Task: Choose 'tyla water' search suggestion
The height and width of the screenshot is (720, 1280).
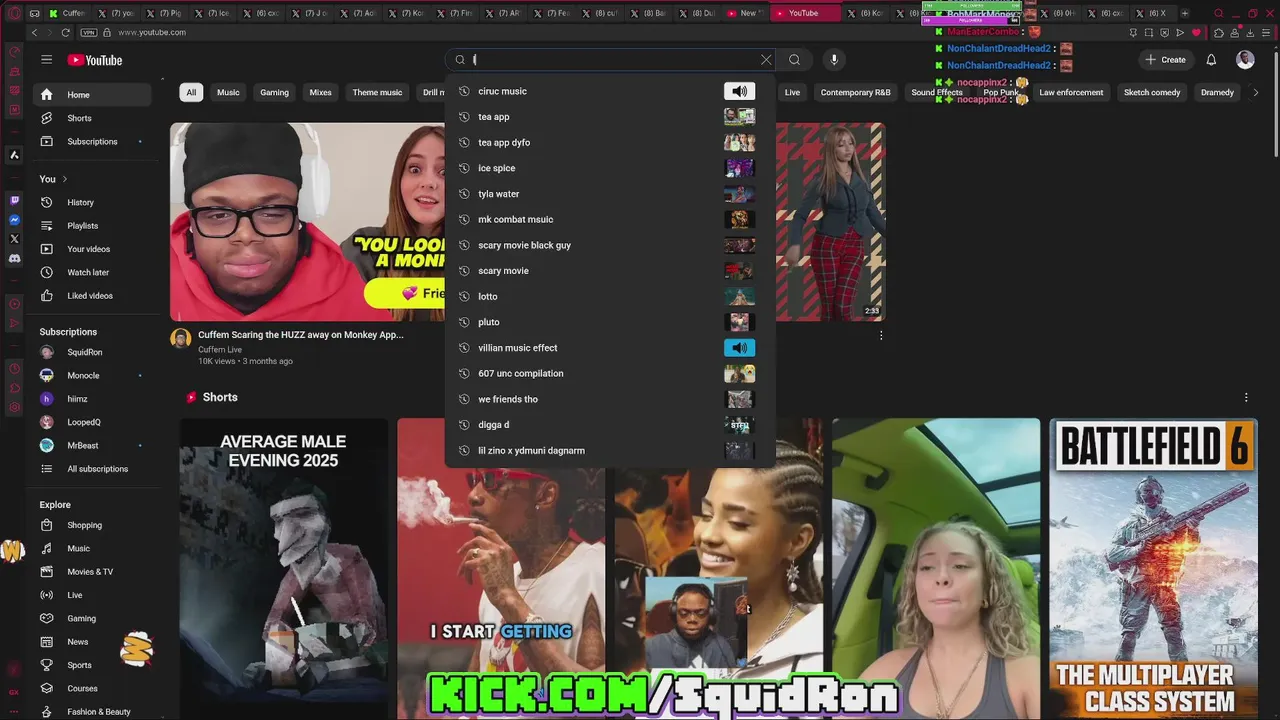Action: [x=610, y=194]
